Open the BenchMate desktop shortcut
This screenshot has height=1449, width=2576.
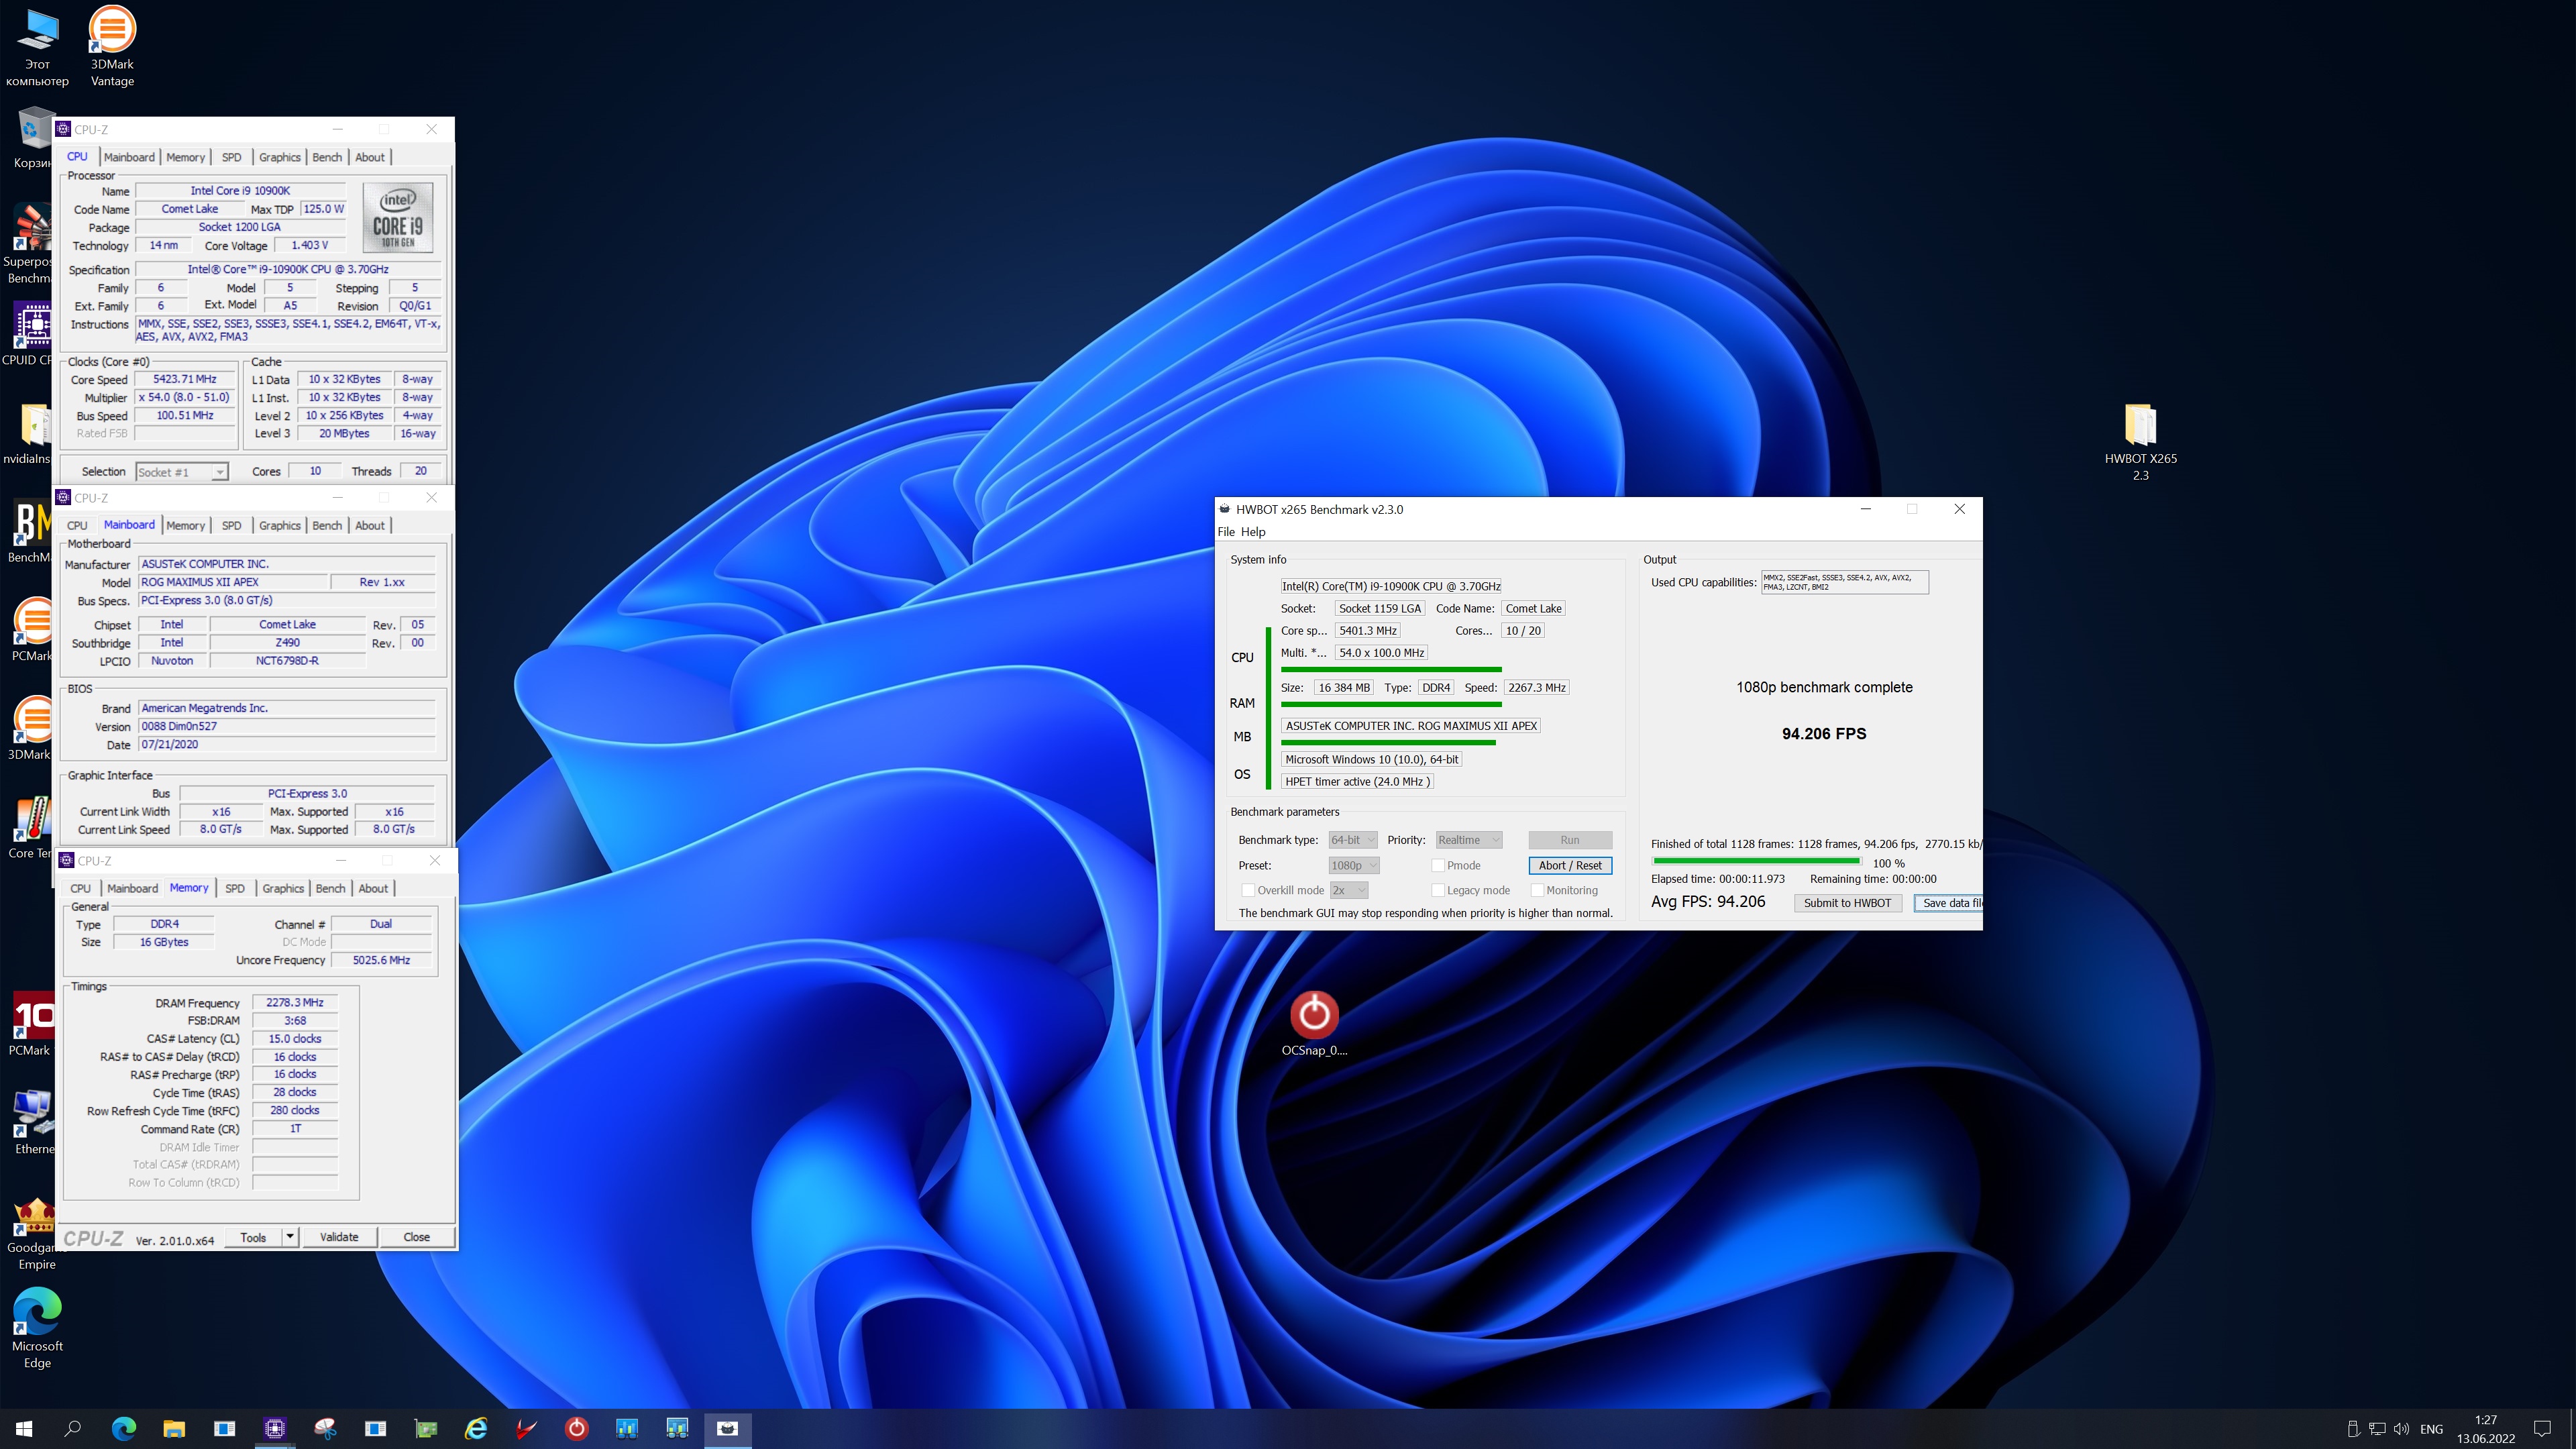coord(30,531)
